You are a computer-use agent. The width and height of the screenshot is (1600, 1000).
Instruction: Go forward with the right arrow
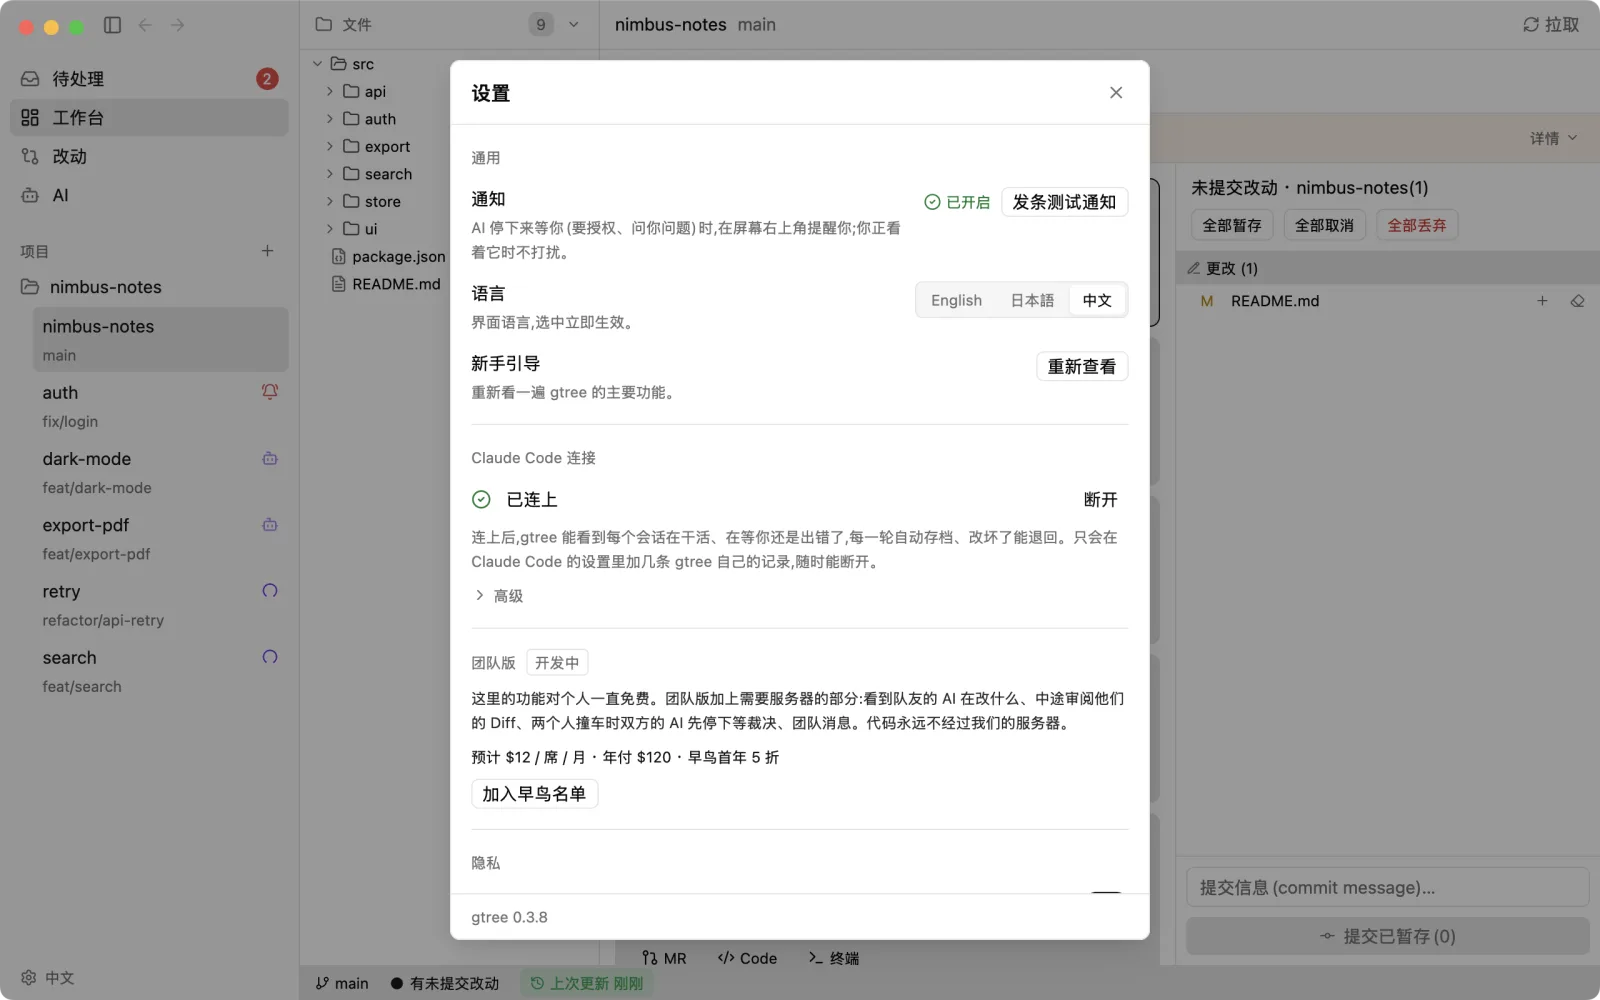177,25
